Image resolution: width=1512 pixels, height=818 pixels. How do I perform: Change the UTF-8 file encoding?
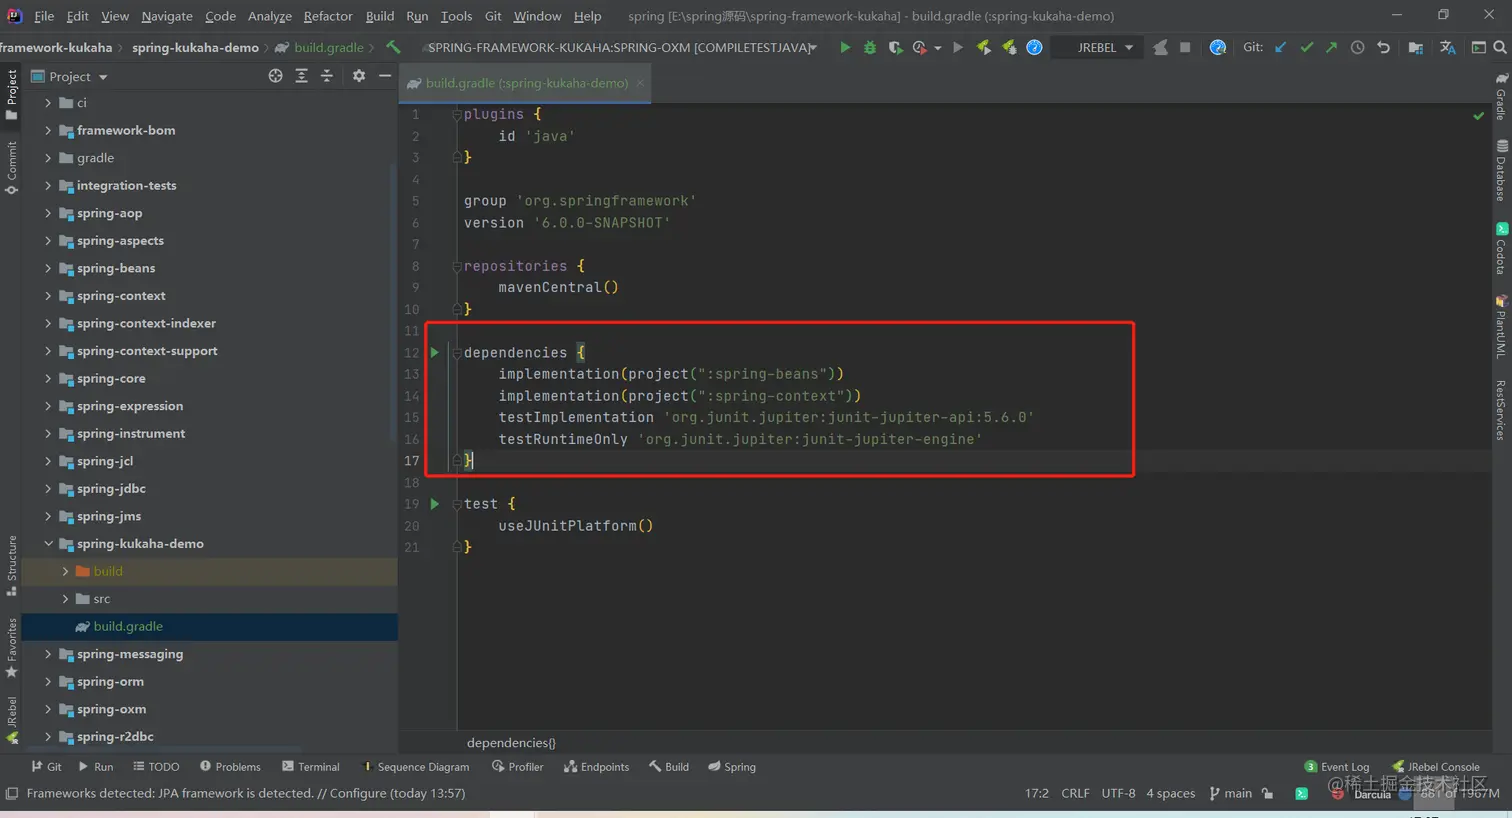click(1118, 793)
